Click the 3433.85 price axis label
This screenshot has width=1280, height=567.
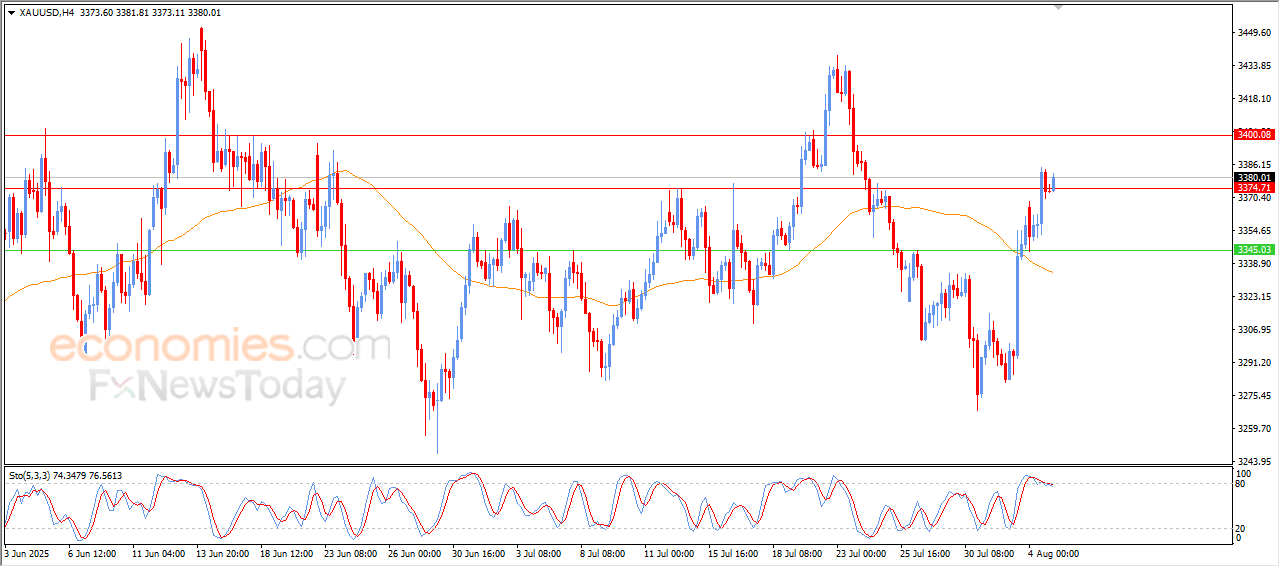(1254, 65)
